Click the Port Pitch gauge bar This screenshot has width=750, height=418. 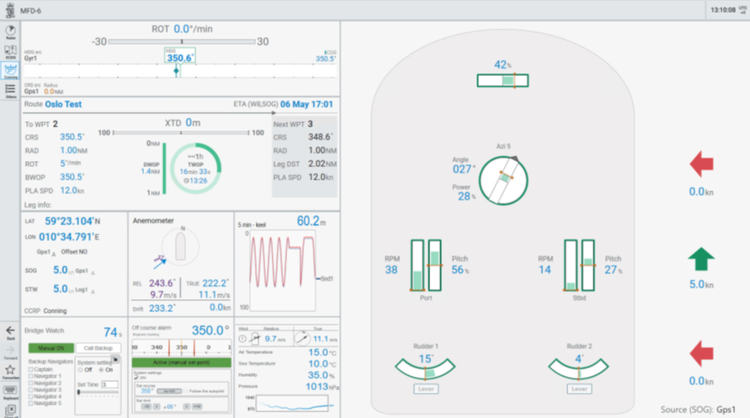[x=435, y=265]
